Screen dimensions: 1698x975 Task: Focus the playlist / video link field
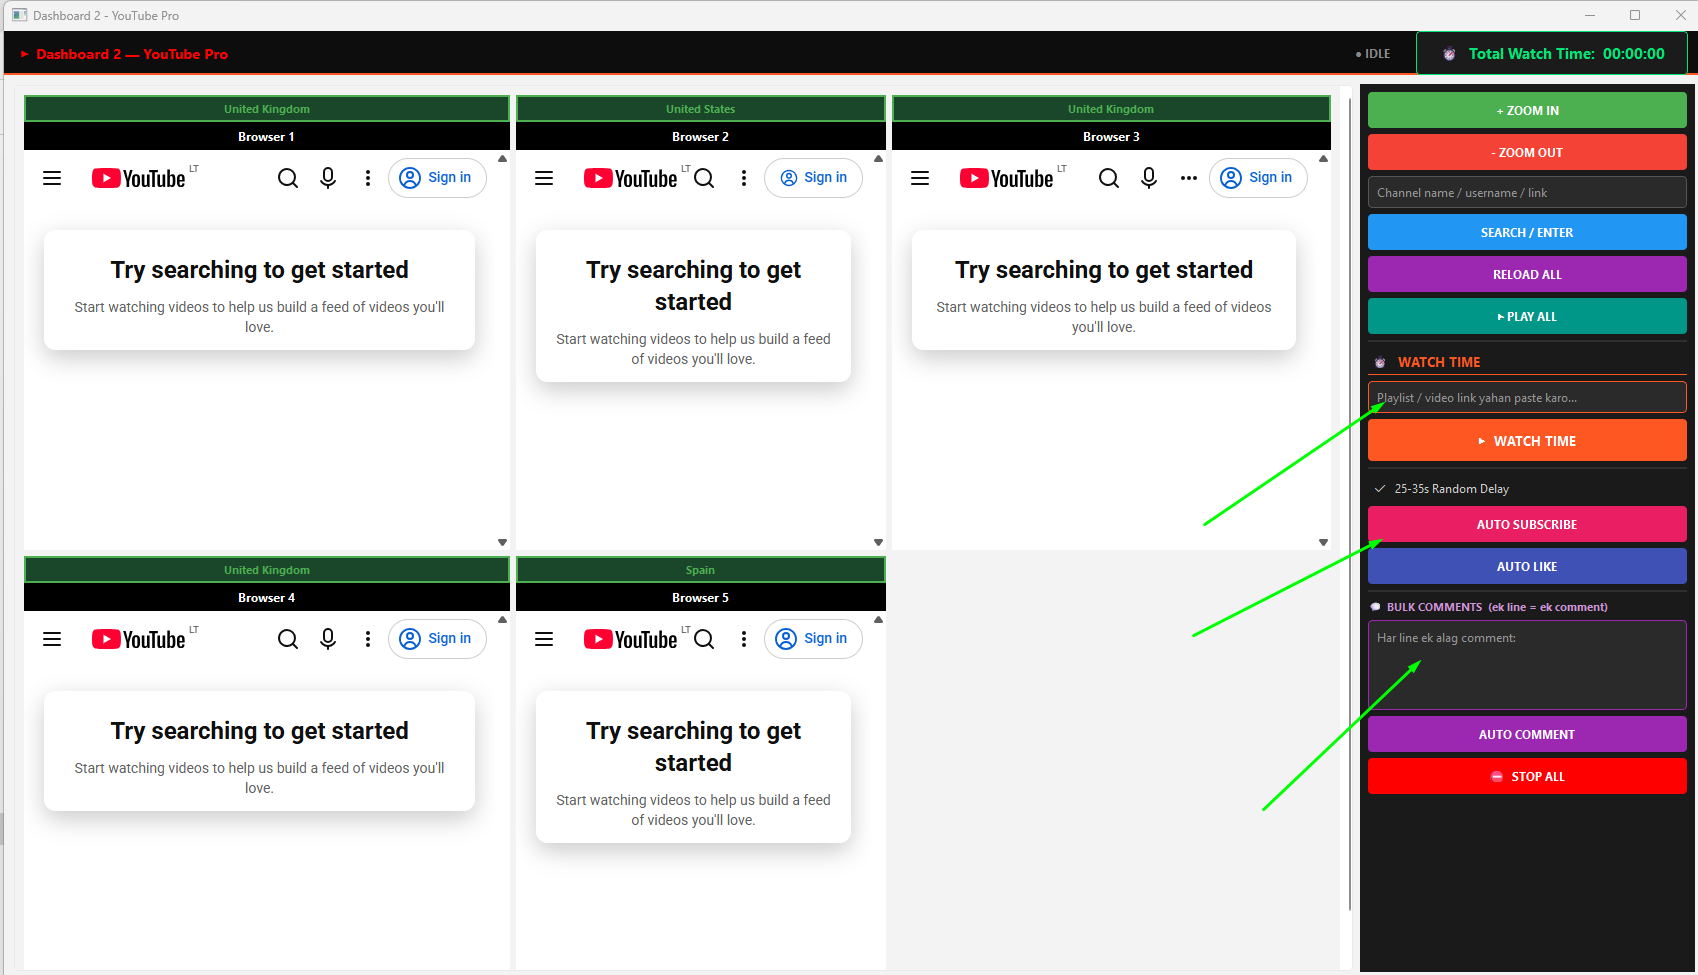coord(1527,397)
